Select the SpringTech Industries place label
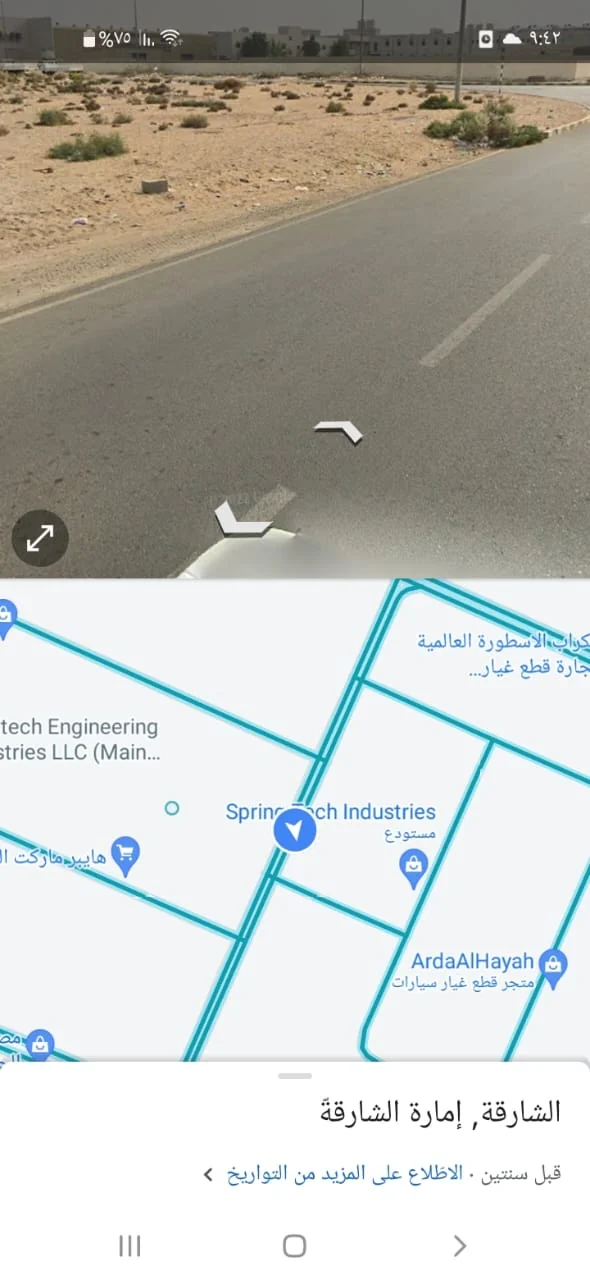Viewport: 590px width, 1280px height. pos(331,812)
